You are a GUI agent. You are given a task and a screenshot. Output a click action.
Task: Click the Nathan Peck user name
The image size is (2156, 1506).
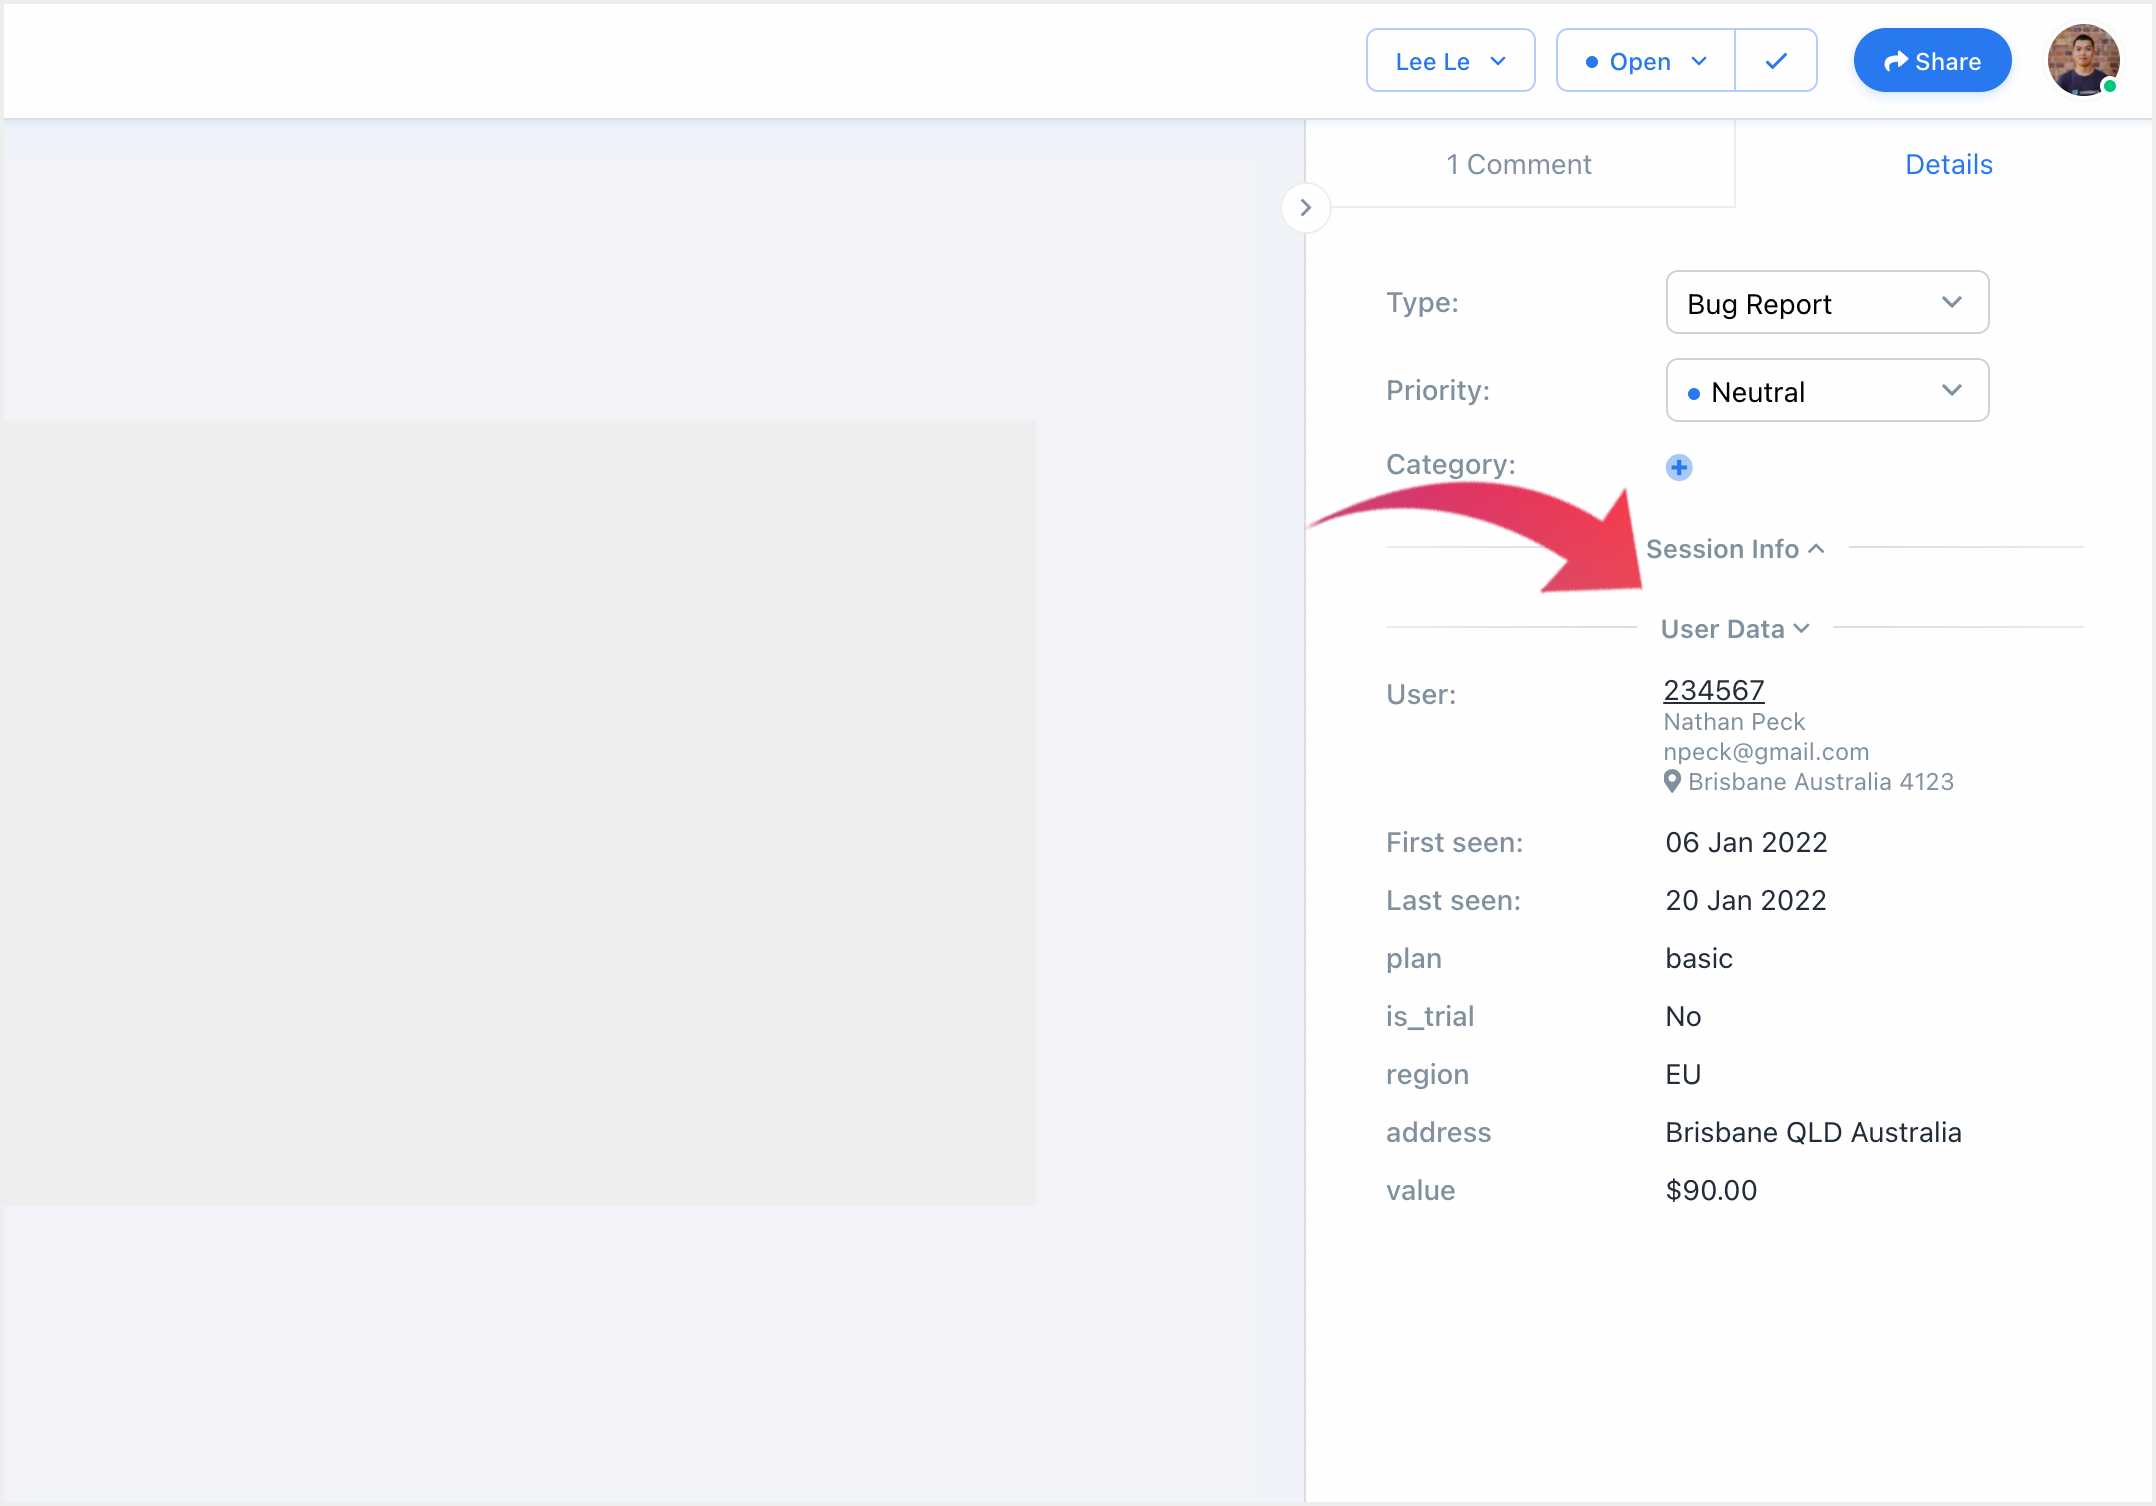click(1733, 722)
